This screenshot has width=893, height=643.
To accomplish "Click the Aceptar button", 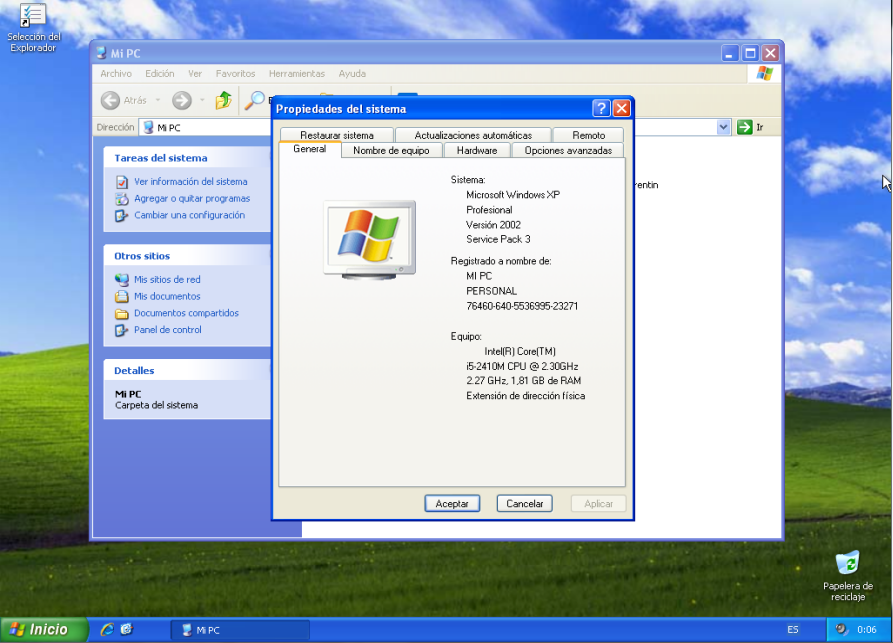I will [452, 503].
